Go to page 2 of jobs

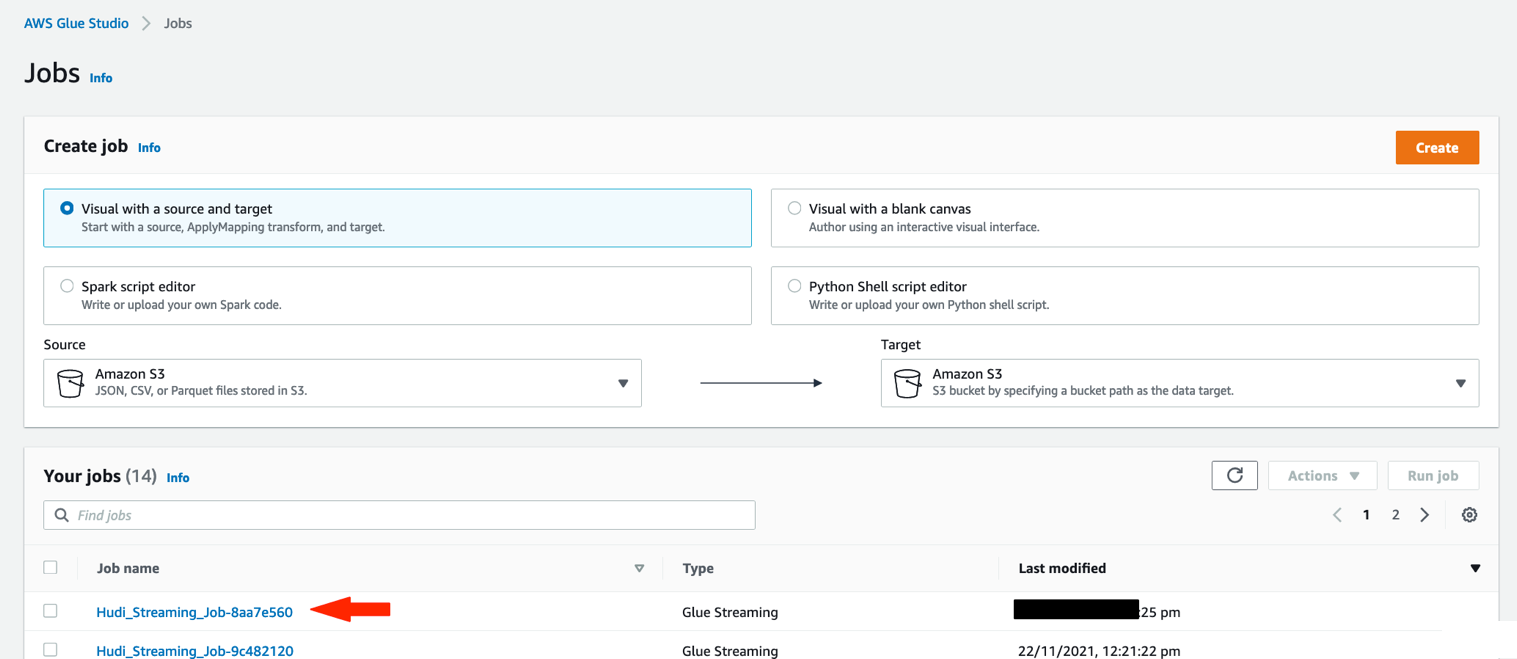(x=1395, y=515)
